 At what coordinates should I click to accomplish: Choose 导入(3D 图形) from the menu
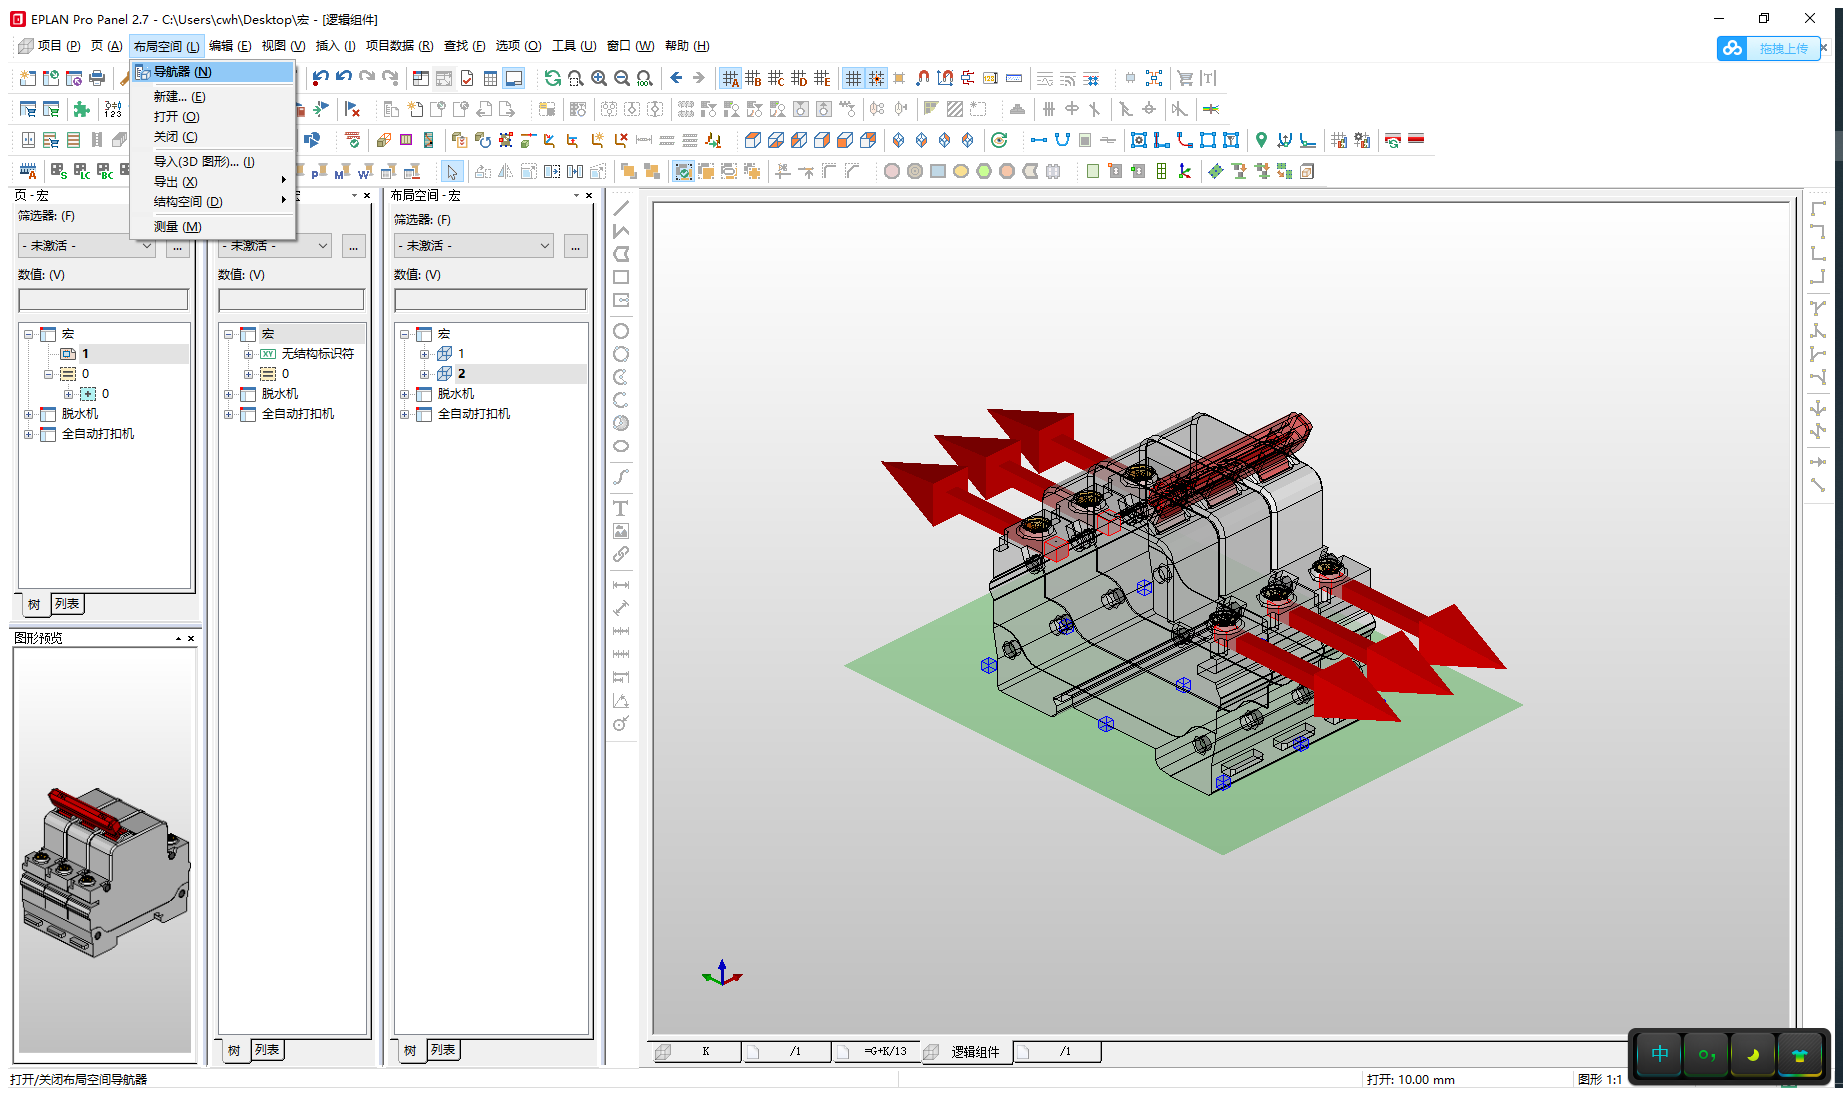[203, 161]
